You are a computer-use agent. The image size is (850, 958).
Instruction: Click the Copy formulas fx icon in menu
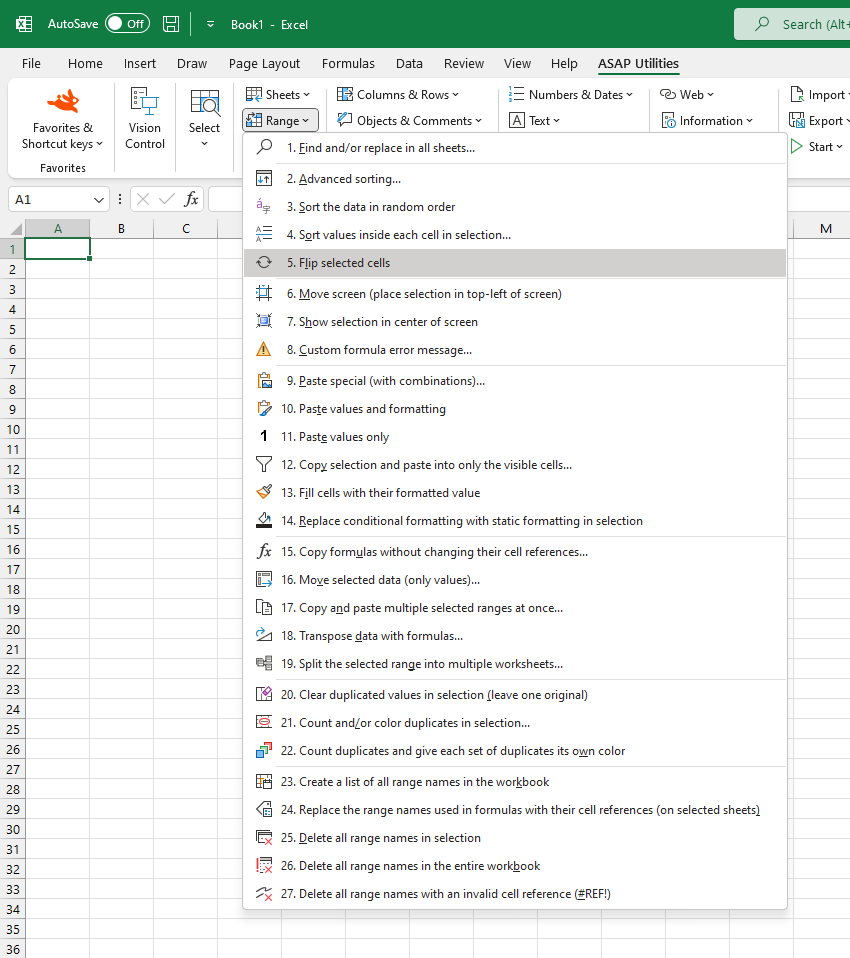point(264,551)
